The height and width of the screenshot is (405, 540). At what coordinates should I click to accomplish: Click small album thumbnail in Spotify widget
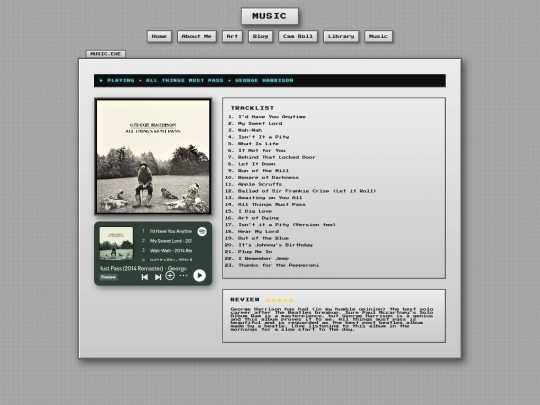116,243
